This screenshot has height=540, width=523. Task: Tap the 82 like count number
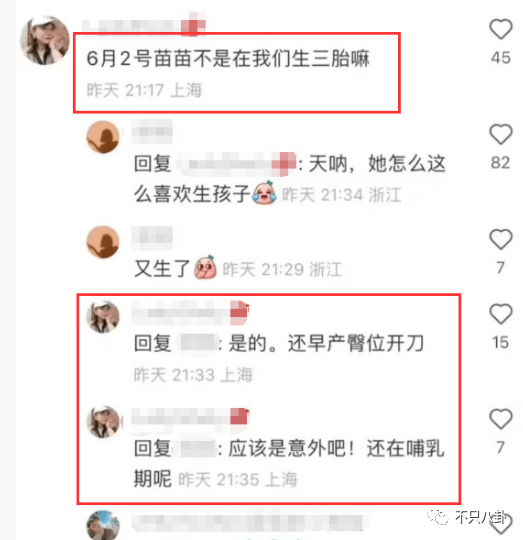tap(501, 163)
